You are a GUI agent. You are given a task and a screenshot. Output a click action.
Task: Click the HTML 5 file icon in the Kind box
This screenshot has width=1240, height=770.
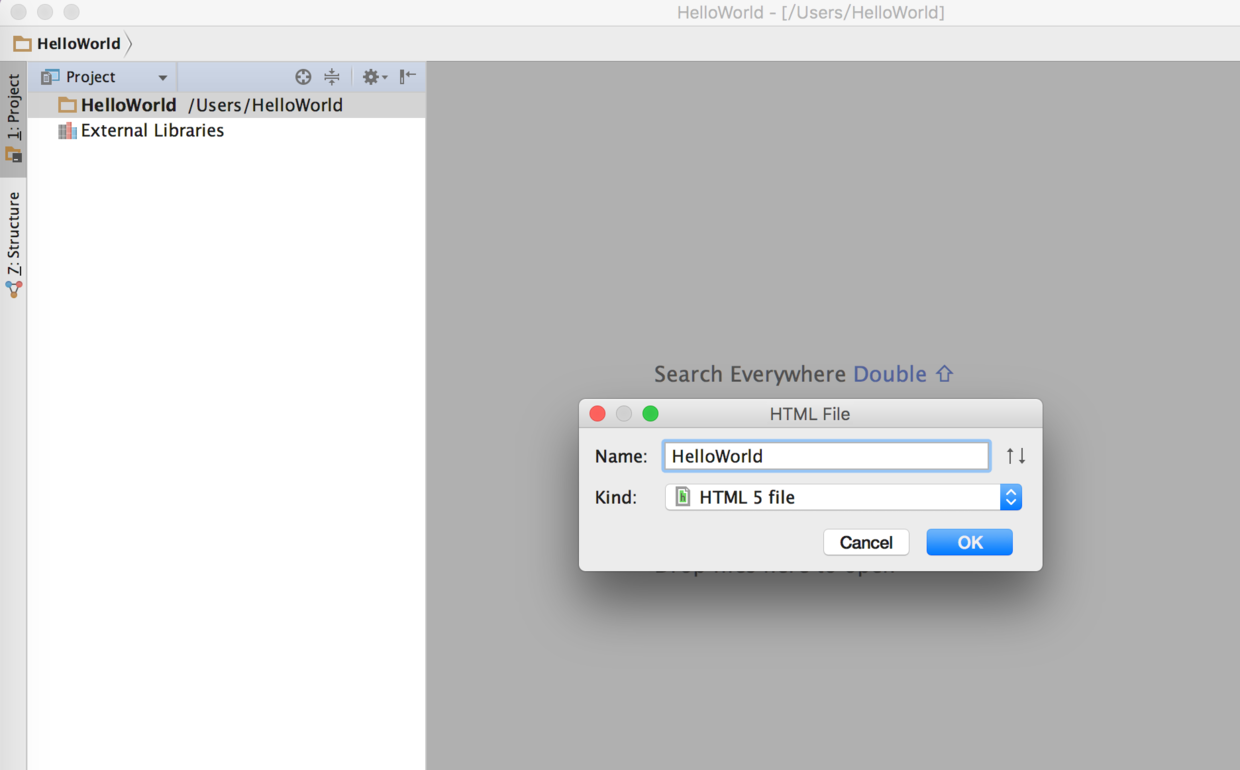pyautogui.click(x=683, y=497)
